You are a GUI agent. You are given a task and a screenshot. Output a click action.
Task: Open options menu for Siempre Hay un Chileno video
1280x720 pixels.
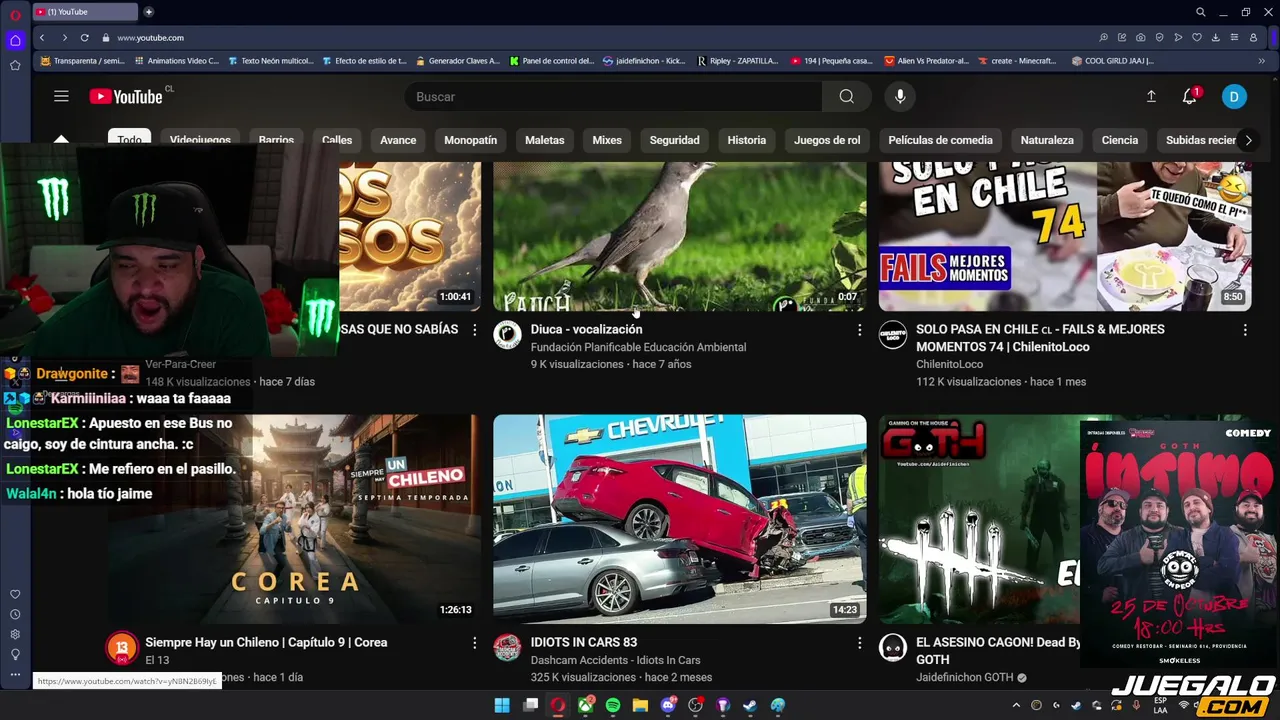(475, 643)
